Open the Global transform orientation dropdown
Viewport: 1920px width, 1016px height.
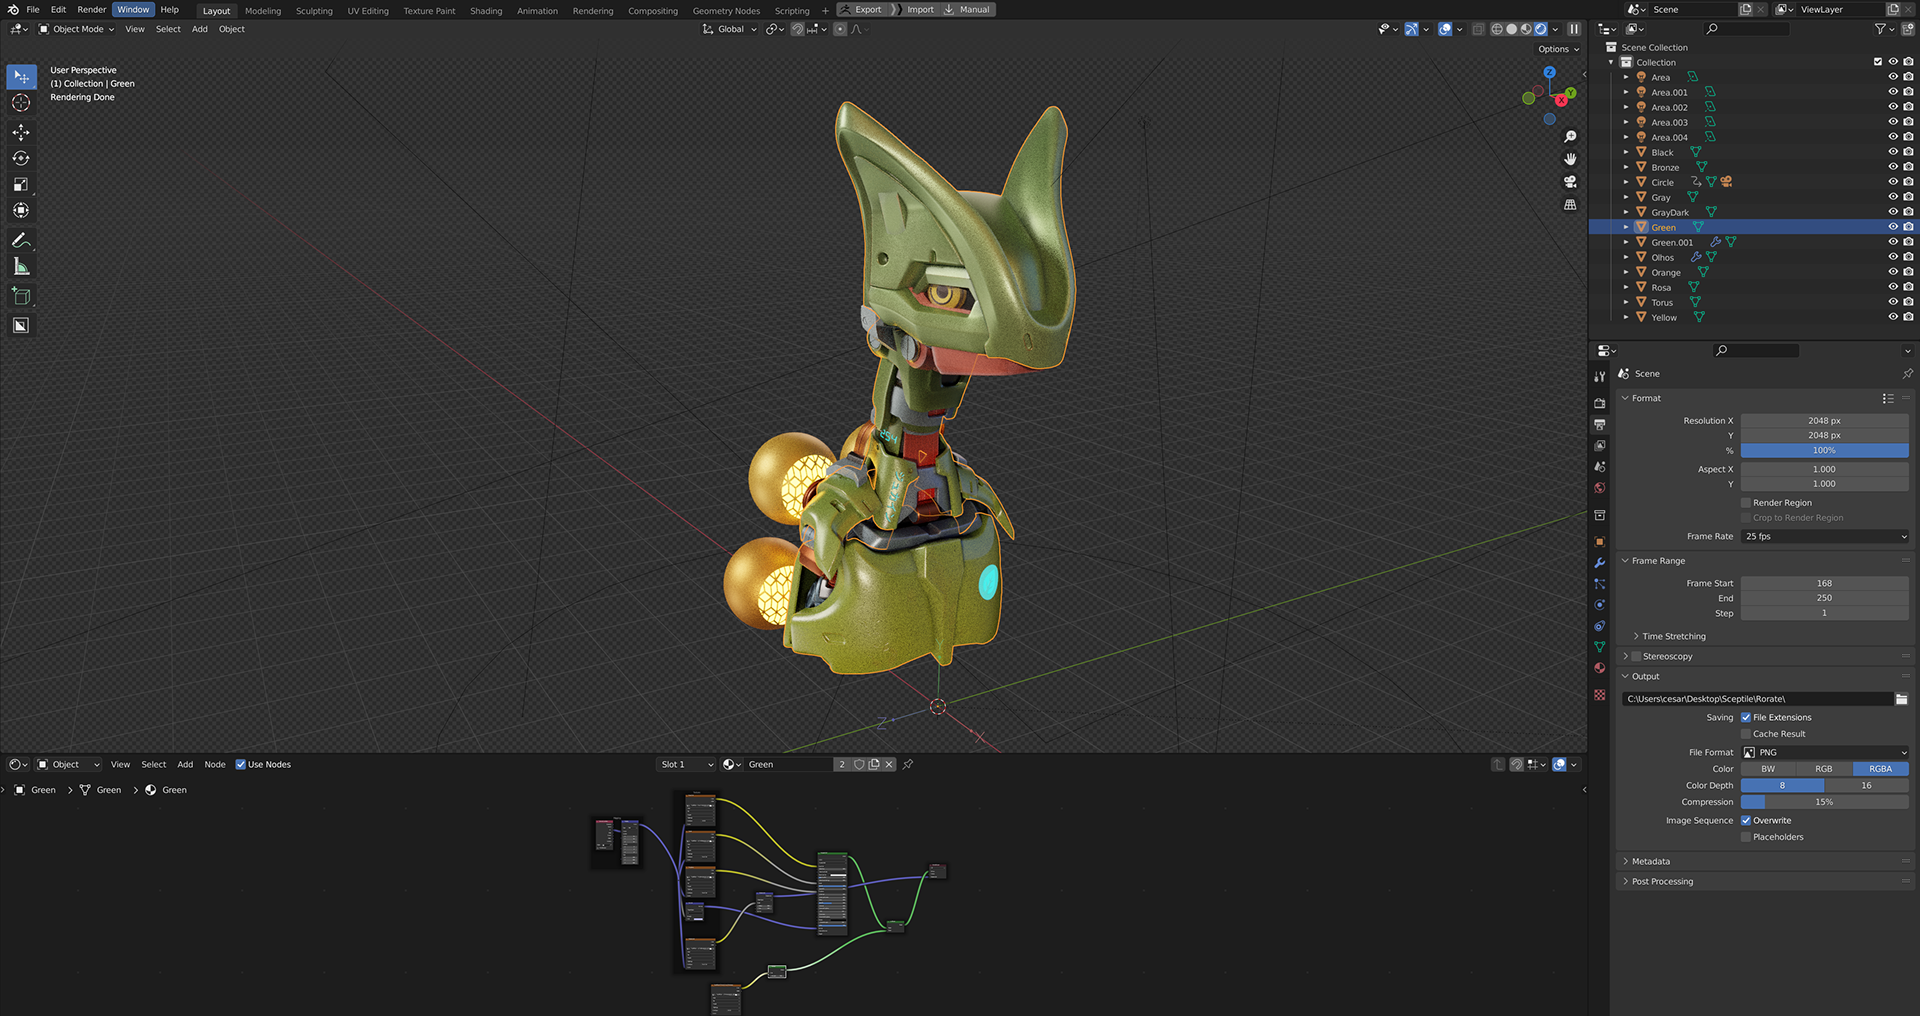pos(730,29)
